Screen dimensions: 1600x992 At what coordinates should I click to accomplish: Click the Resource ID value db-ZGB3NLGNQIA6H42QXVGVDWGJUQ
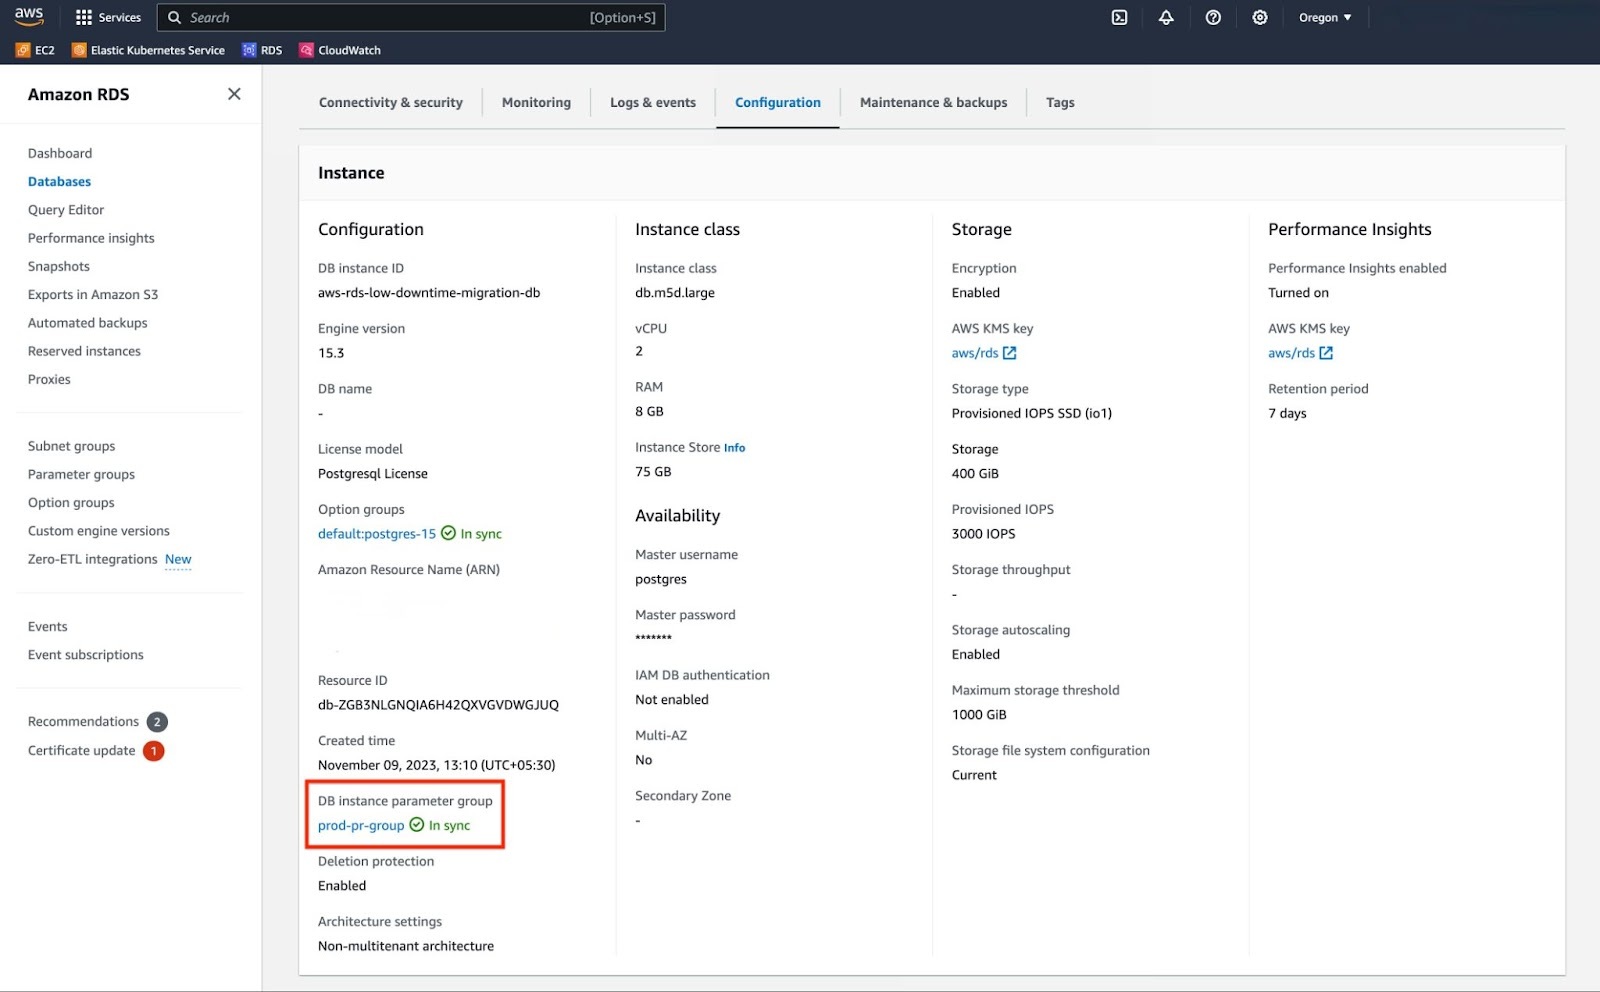coord(438,705)
